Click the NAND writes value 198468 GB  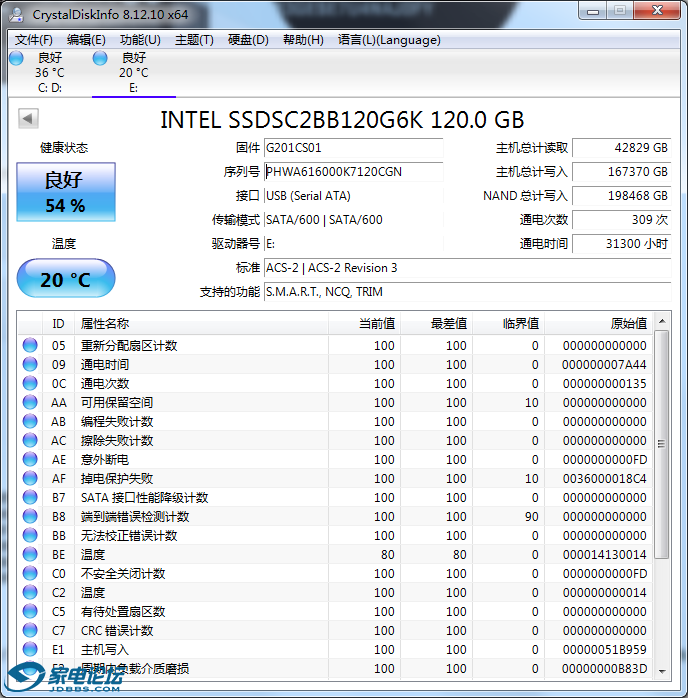[622, 196]
